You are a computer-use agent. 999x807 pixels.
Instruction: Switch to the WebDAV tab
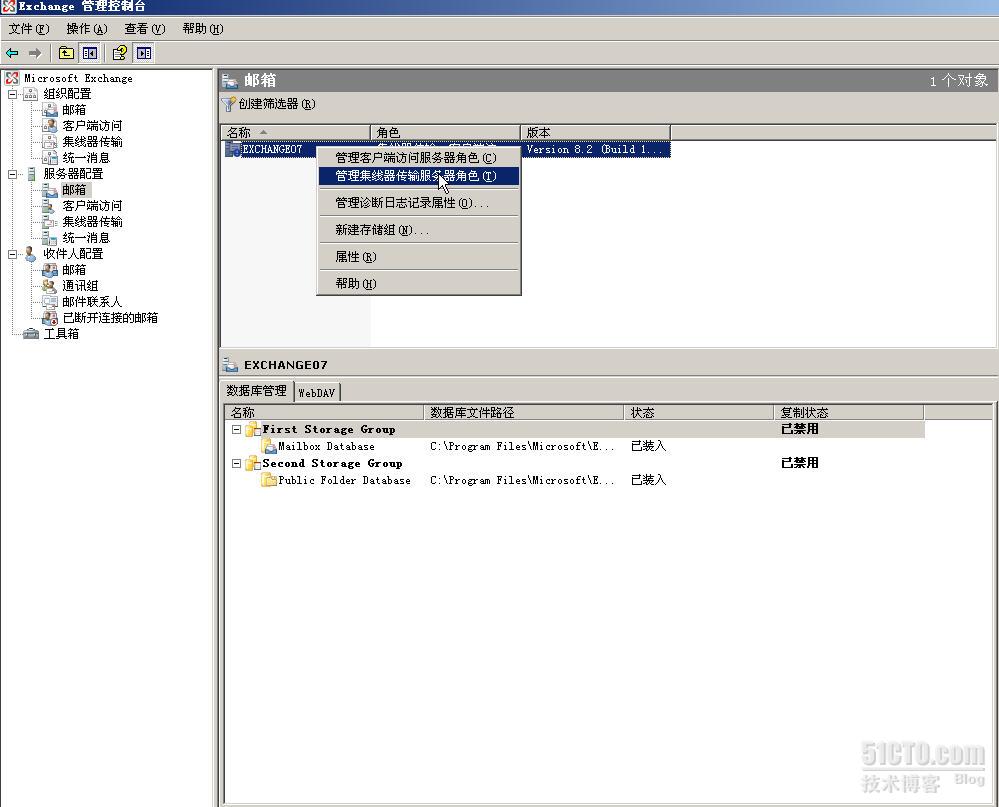coord(317,393)
